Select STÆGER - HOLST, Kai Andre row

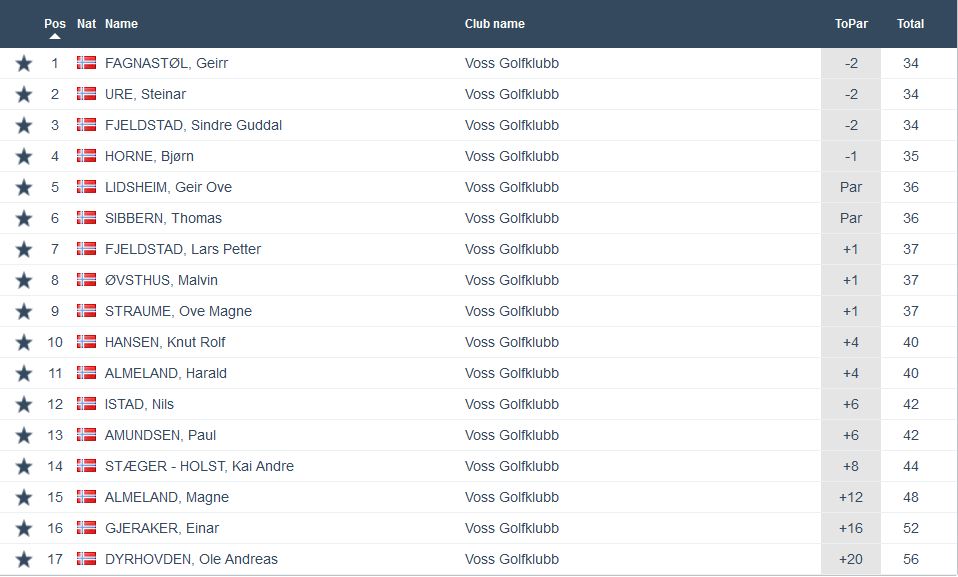pyautogui.click(x=199, y=466)
